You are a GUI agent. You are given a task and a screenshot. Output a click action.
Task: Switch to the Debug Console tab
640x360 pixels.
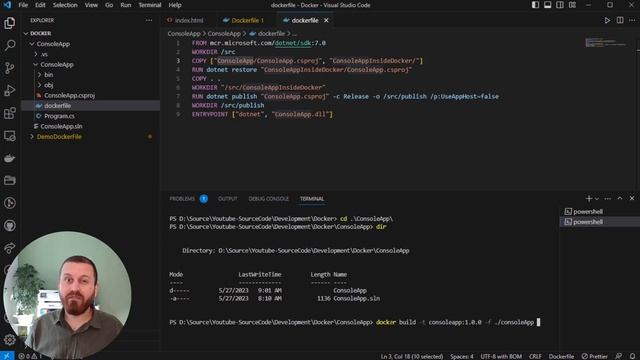point(269,199)
